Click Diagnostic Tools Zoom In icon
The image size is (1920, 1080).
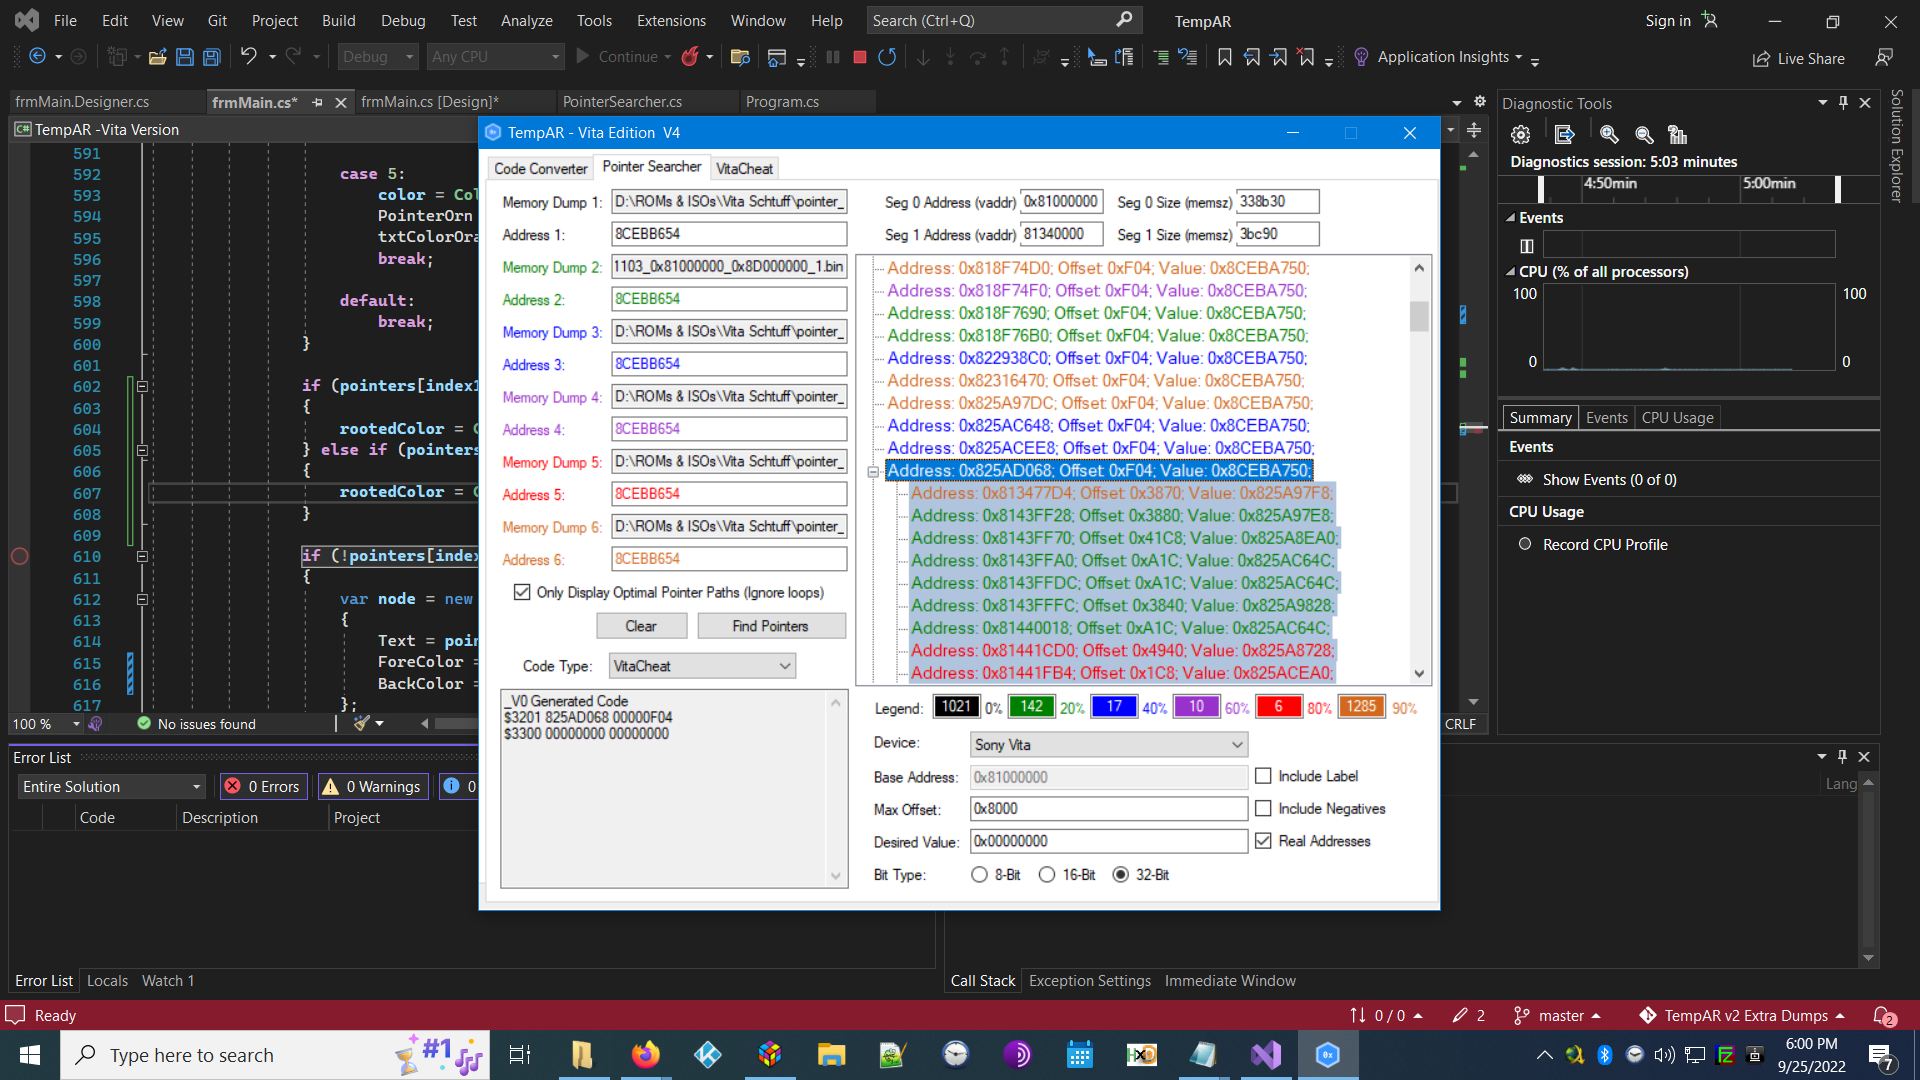(x=1609, y=134)
